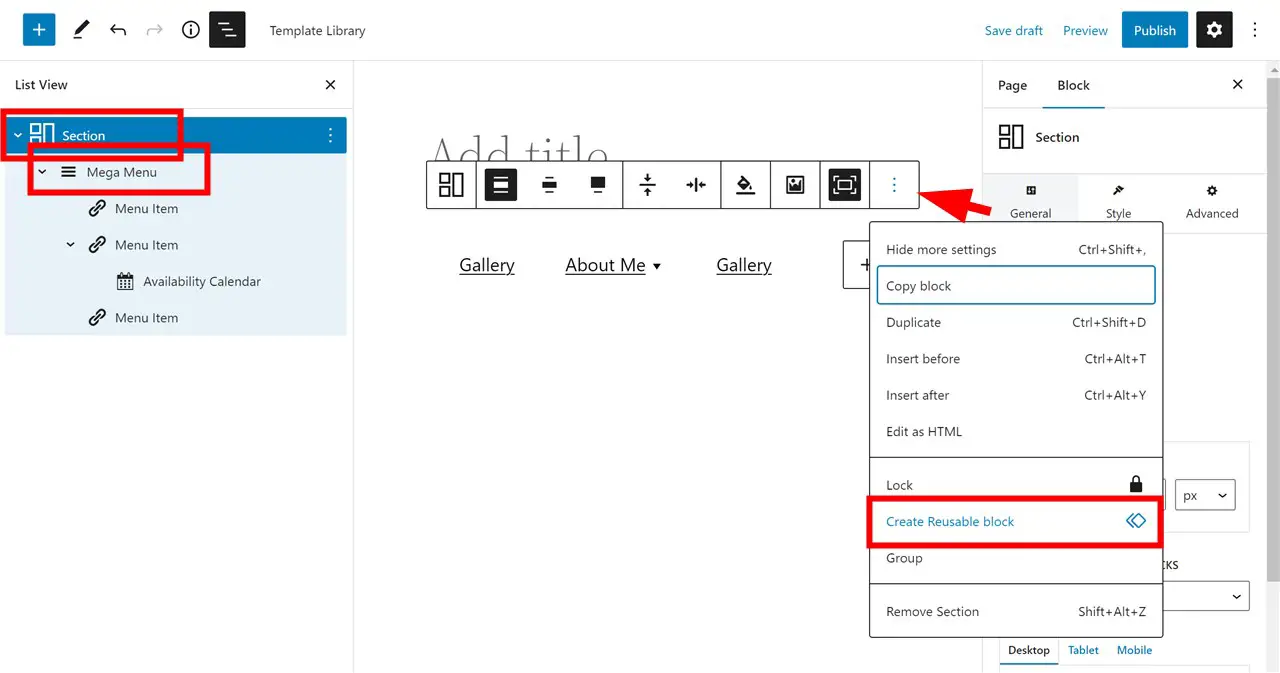Toggle full width icon in toolbar
This screenshot has width=1280, height=673.
pos(845,184)
